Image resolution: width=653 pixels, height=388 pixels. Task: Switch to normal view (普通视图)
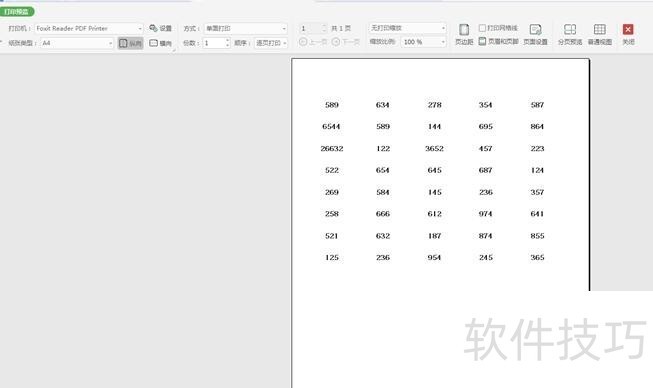click(600, 34)
